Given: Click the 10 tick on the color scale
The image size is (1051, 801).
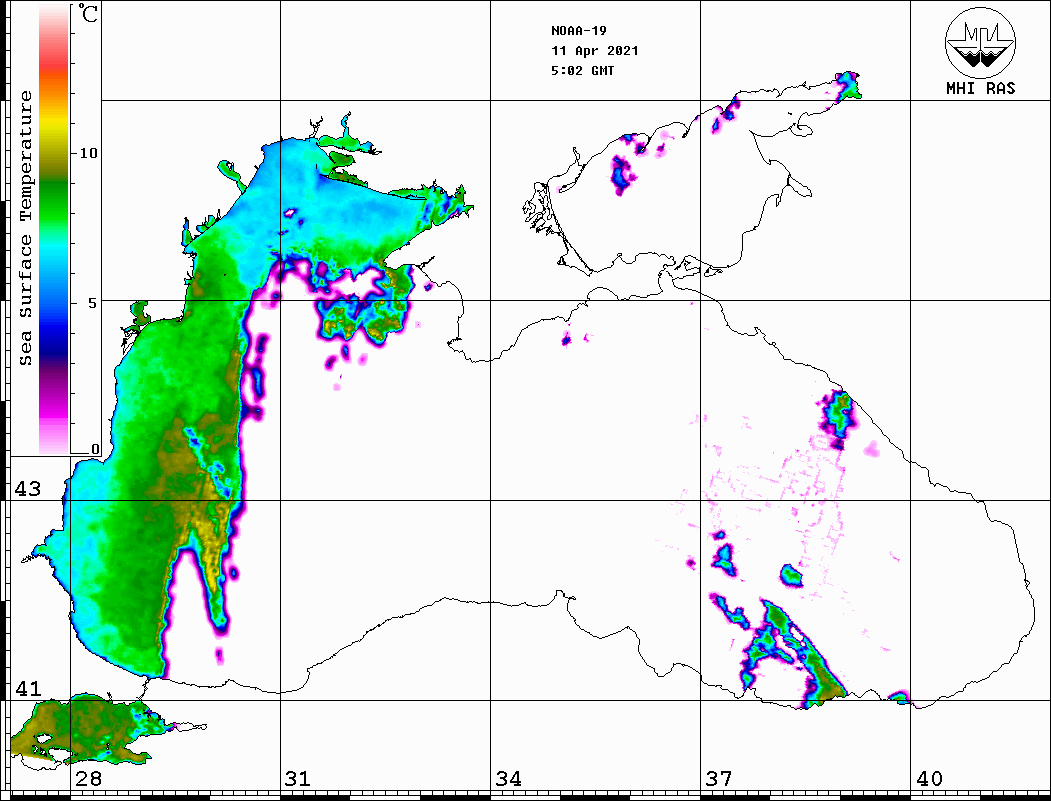Looking at the screenshot, I should tap(88, 153).
